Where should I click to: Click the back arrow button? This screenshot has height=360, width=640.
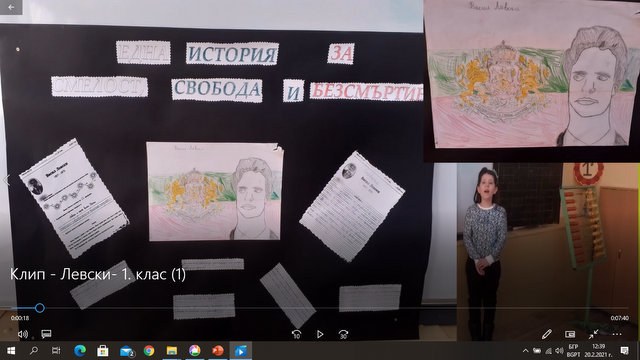(x=11, y=7)
